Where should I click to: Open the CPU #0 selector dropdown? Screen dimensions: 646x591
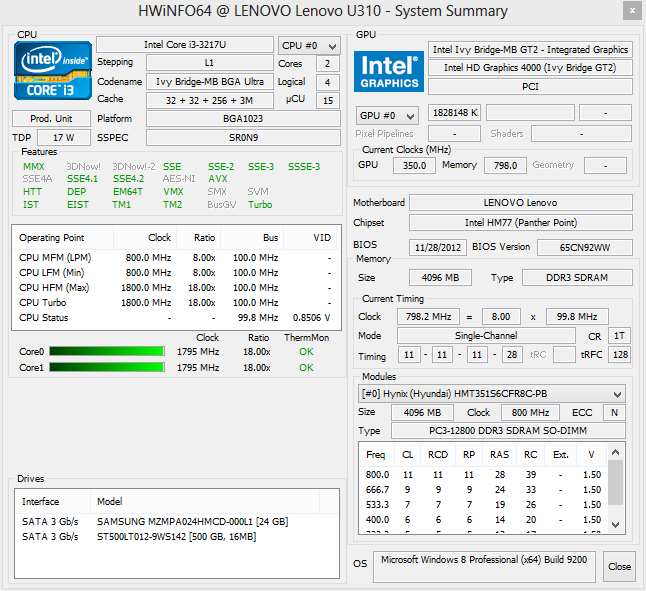point(309,46)
